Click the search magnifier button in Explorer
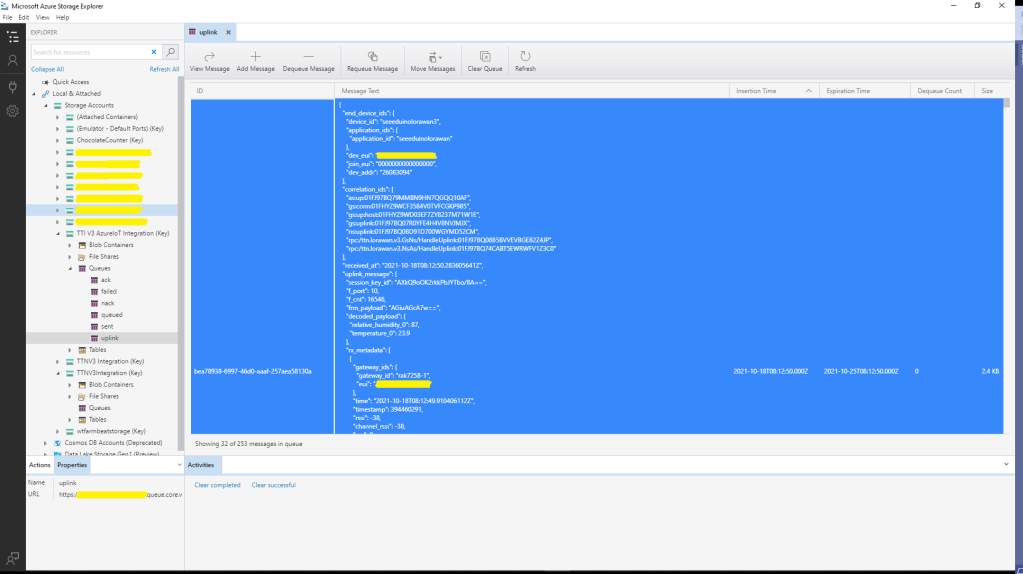The height and width of the screenshot is (574, 1023). click(171, 52)
